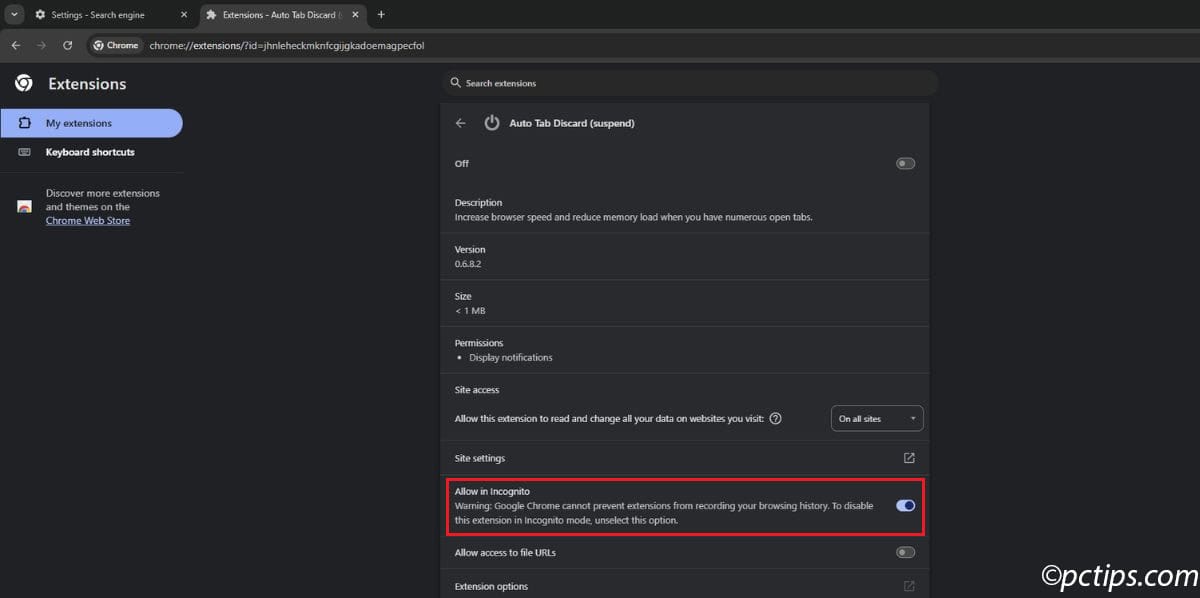Open the On all sites dropdown
The width and height of the screenshot is (1200, 598).
pyautogui.click(x=877, y=418)
